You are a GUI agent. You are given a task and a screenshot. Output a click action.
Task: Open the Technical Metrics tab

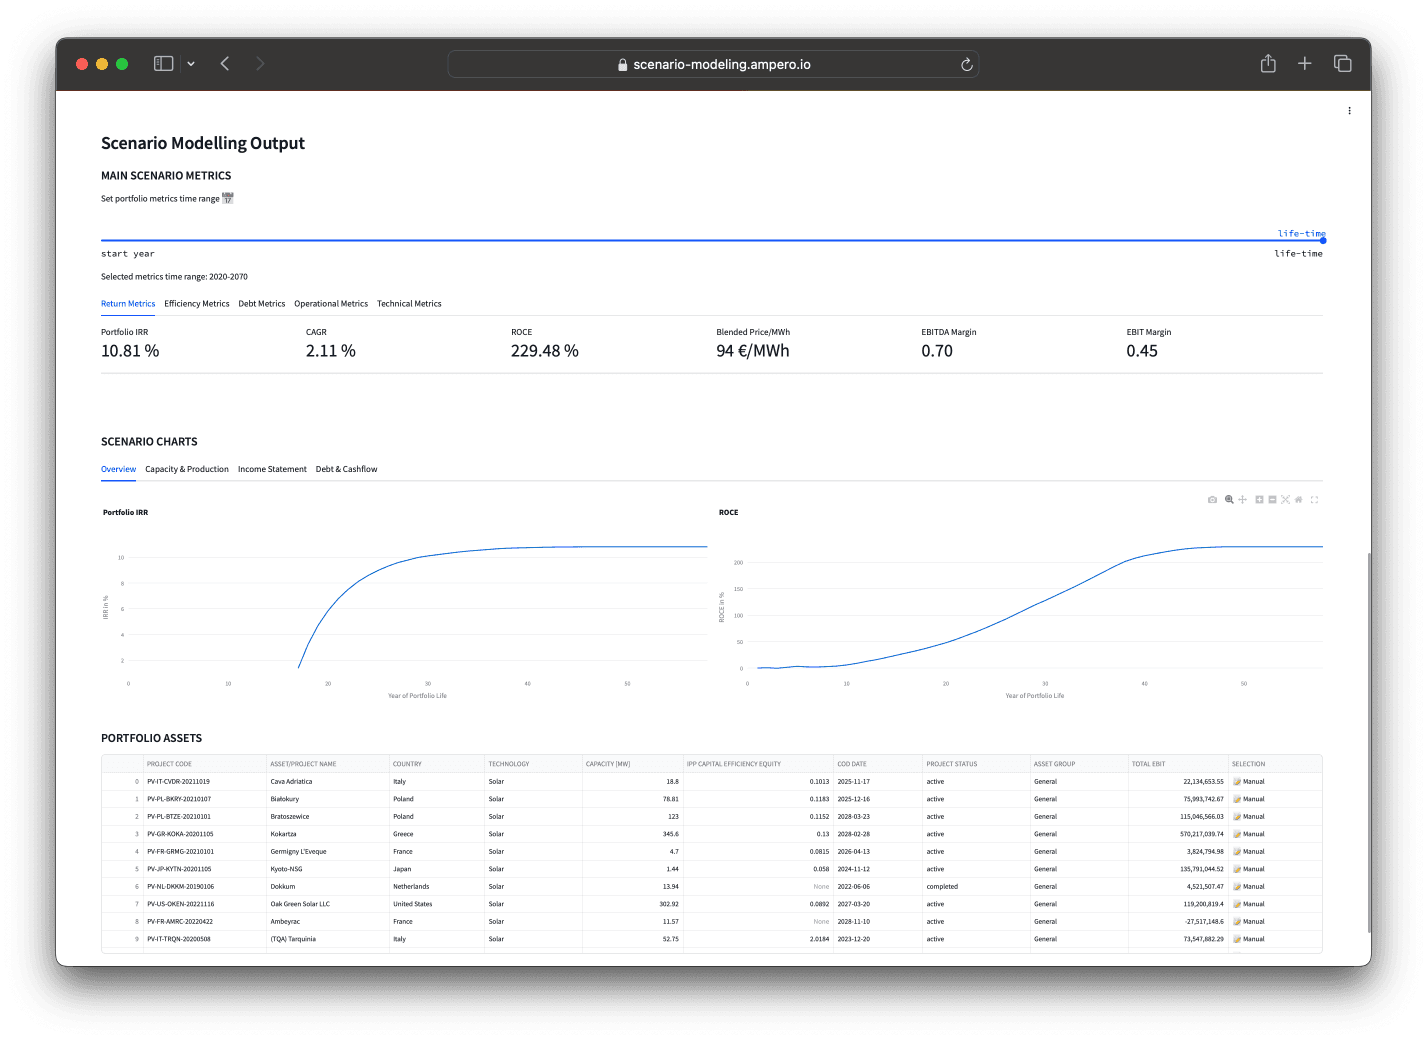(409, 304)
